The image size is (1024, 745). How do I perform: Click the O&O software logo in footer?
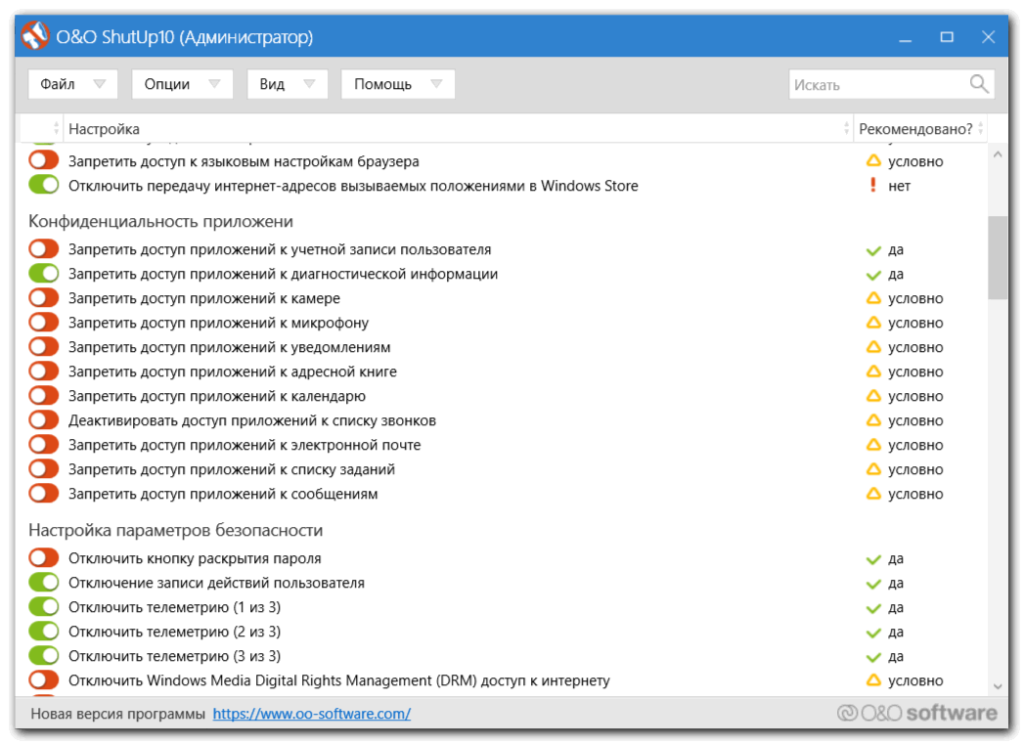[917, 713]
